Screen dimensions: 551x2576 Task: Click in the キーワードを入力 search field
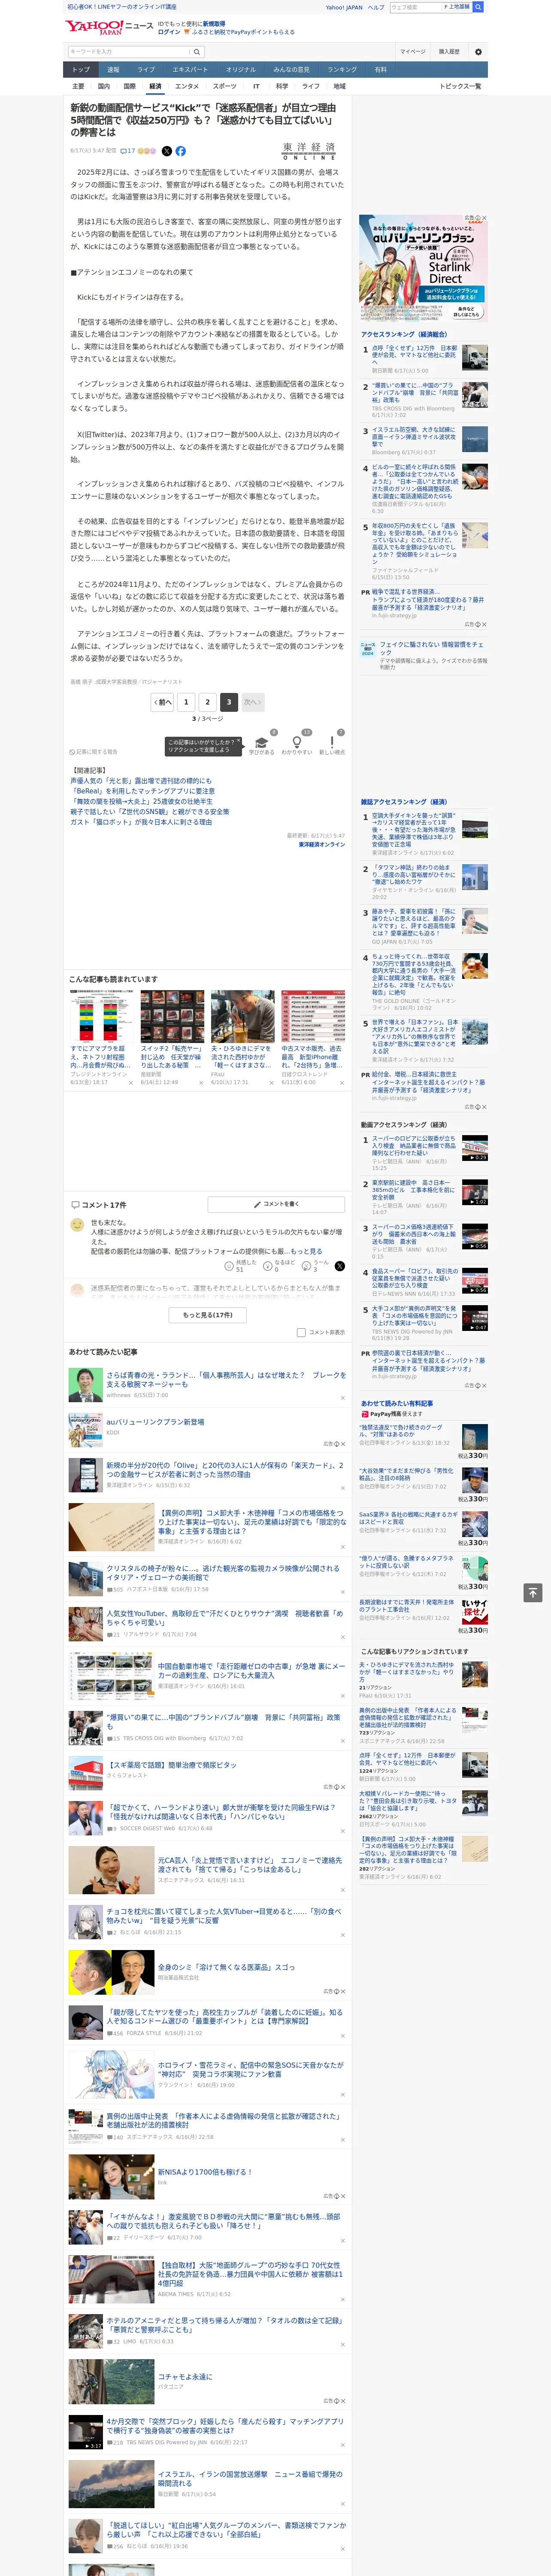point(129,52)
